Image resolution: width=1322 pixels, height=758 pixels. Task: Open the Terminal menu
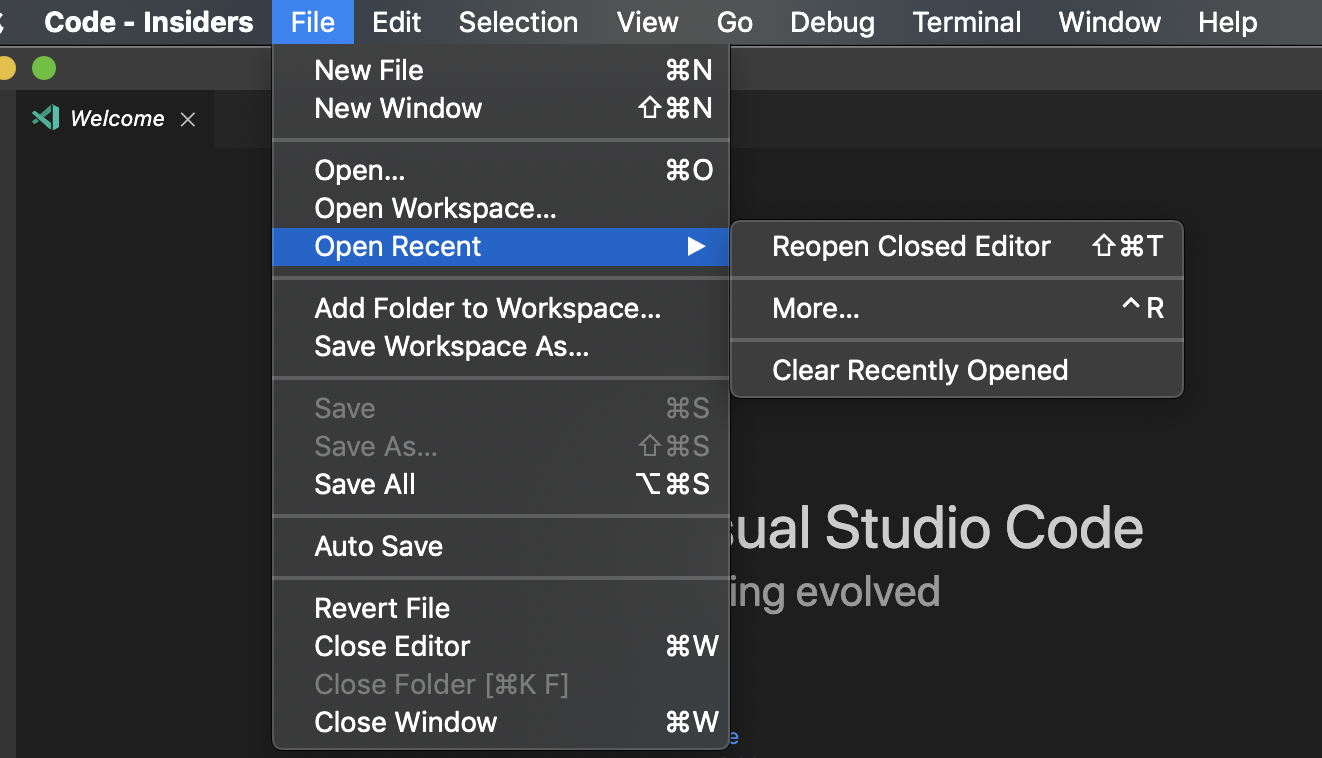tap(965, 21)
